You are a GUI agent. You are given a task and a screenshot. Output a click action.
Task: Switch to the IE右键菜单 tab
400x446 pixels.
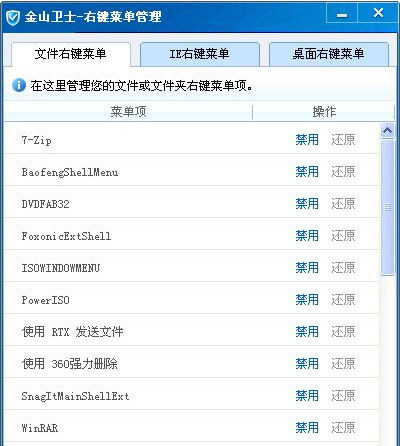pos(199,54)
